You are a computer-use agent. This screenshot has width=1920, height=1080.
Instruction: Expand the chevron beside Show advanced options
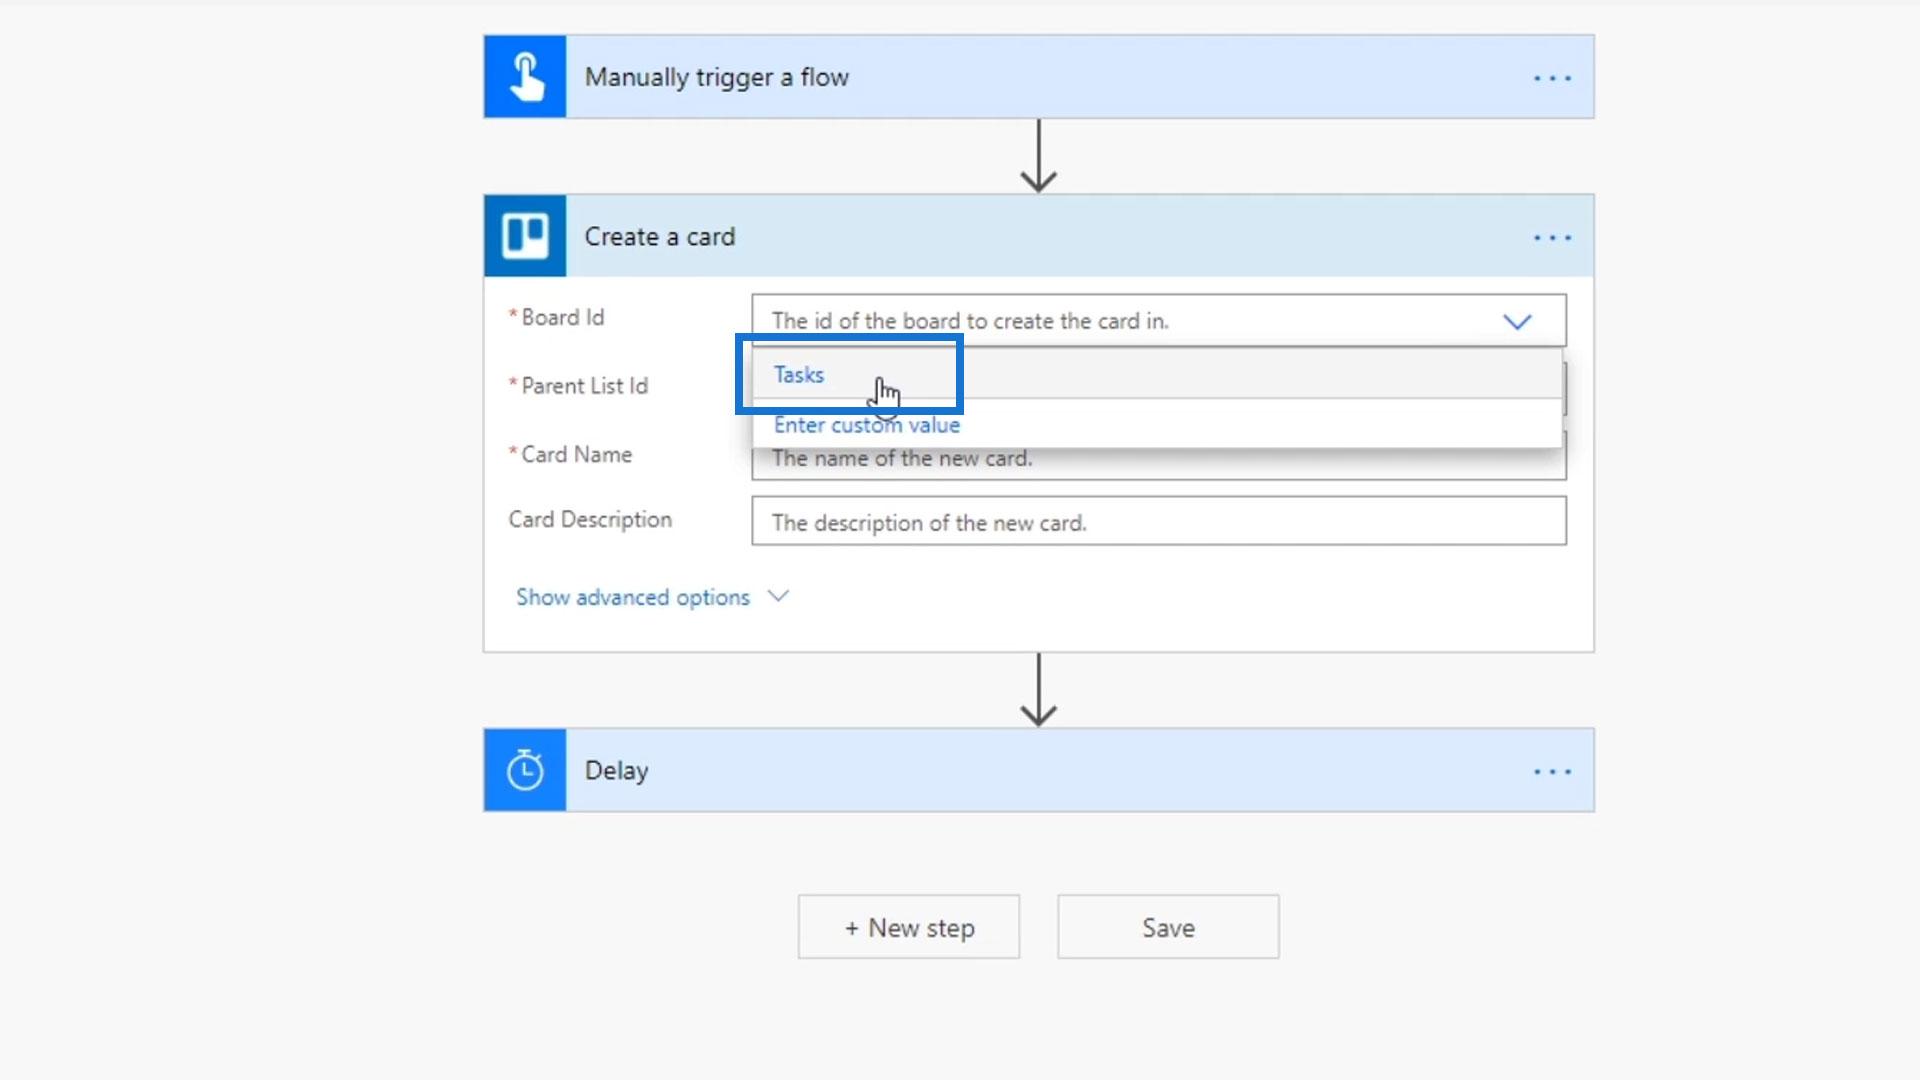click(778, 596)
